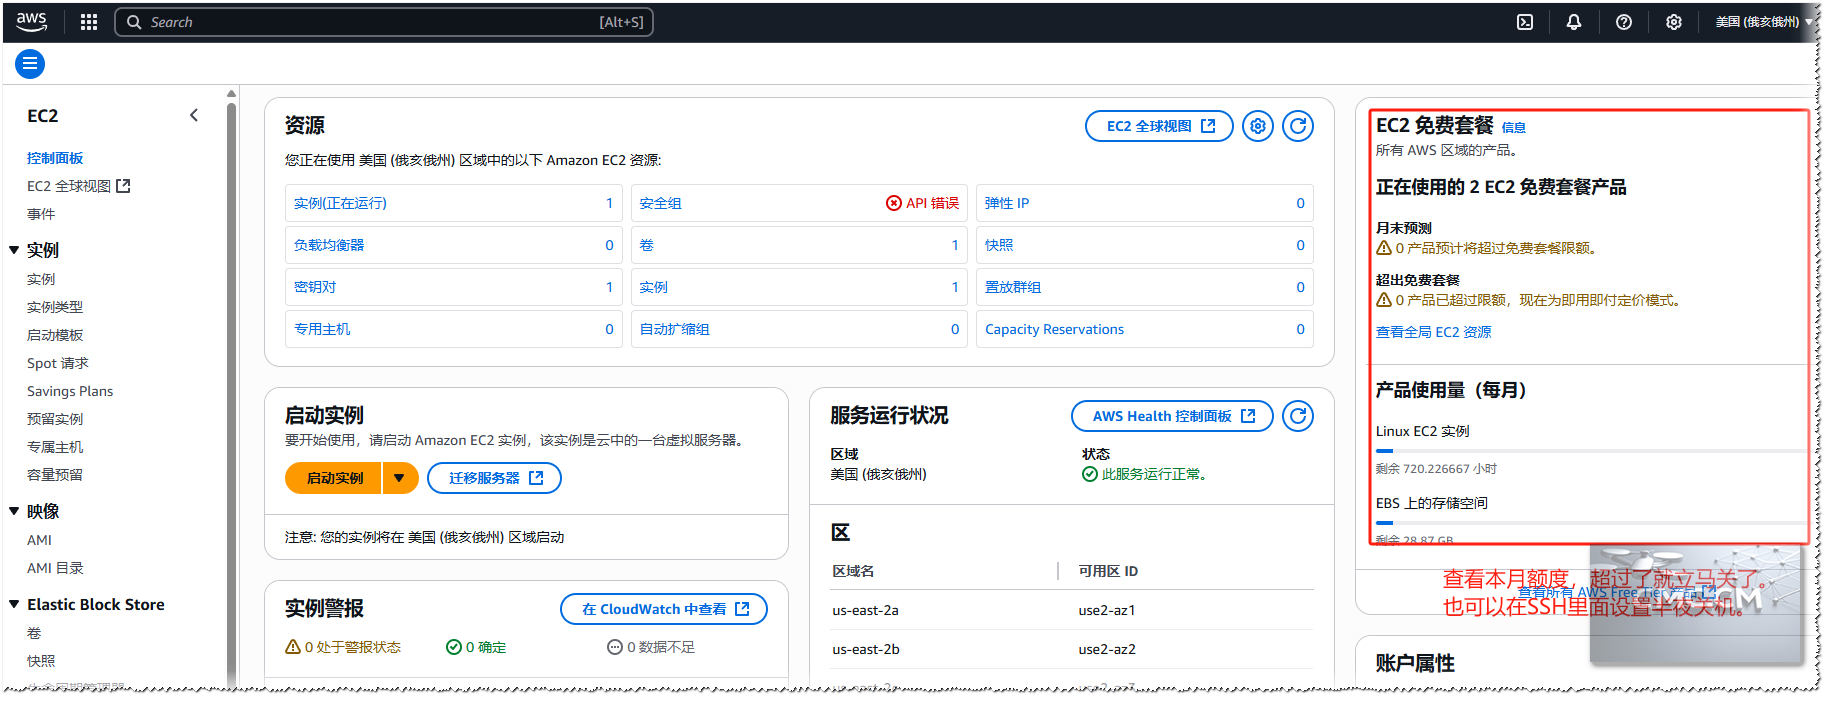This screenshot has width=1830, height=701.
Task: Click the AWS search input field
Action: [384, 22]
